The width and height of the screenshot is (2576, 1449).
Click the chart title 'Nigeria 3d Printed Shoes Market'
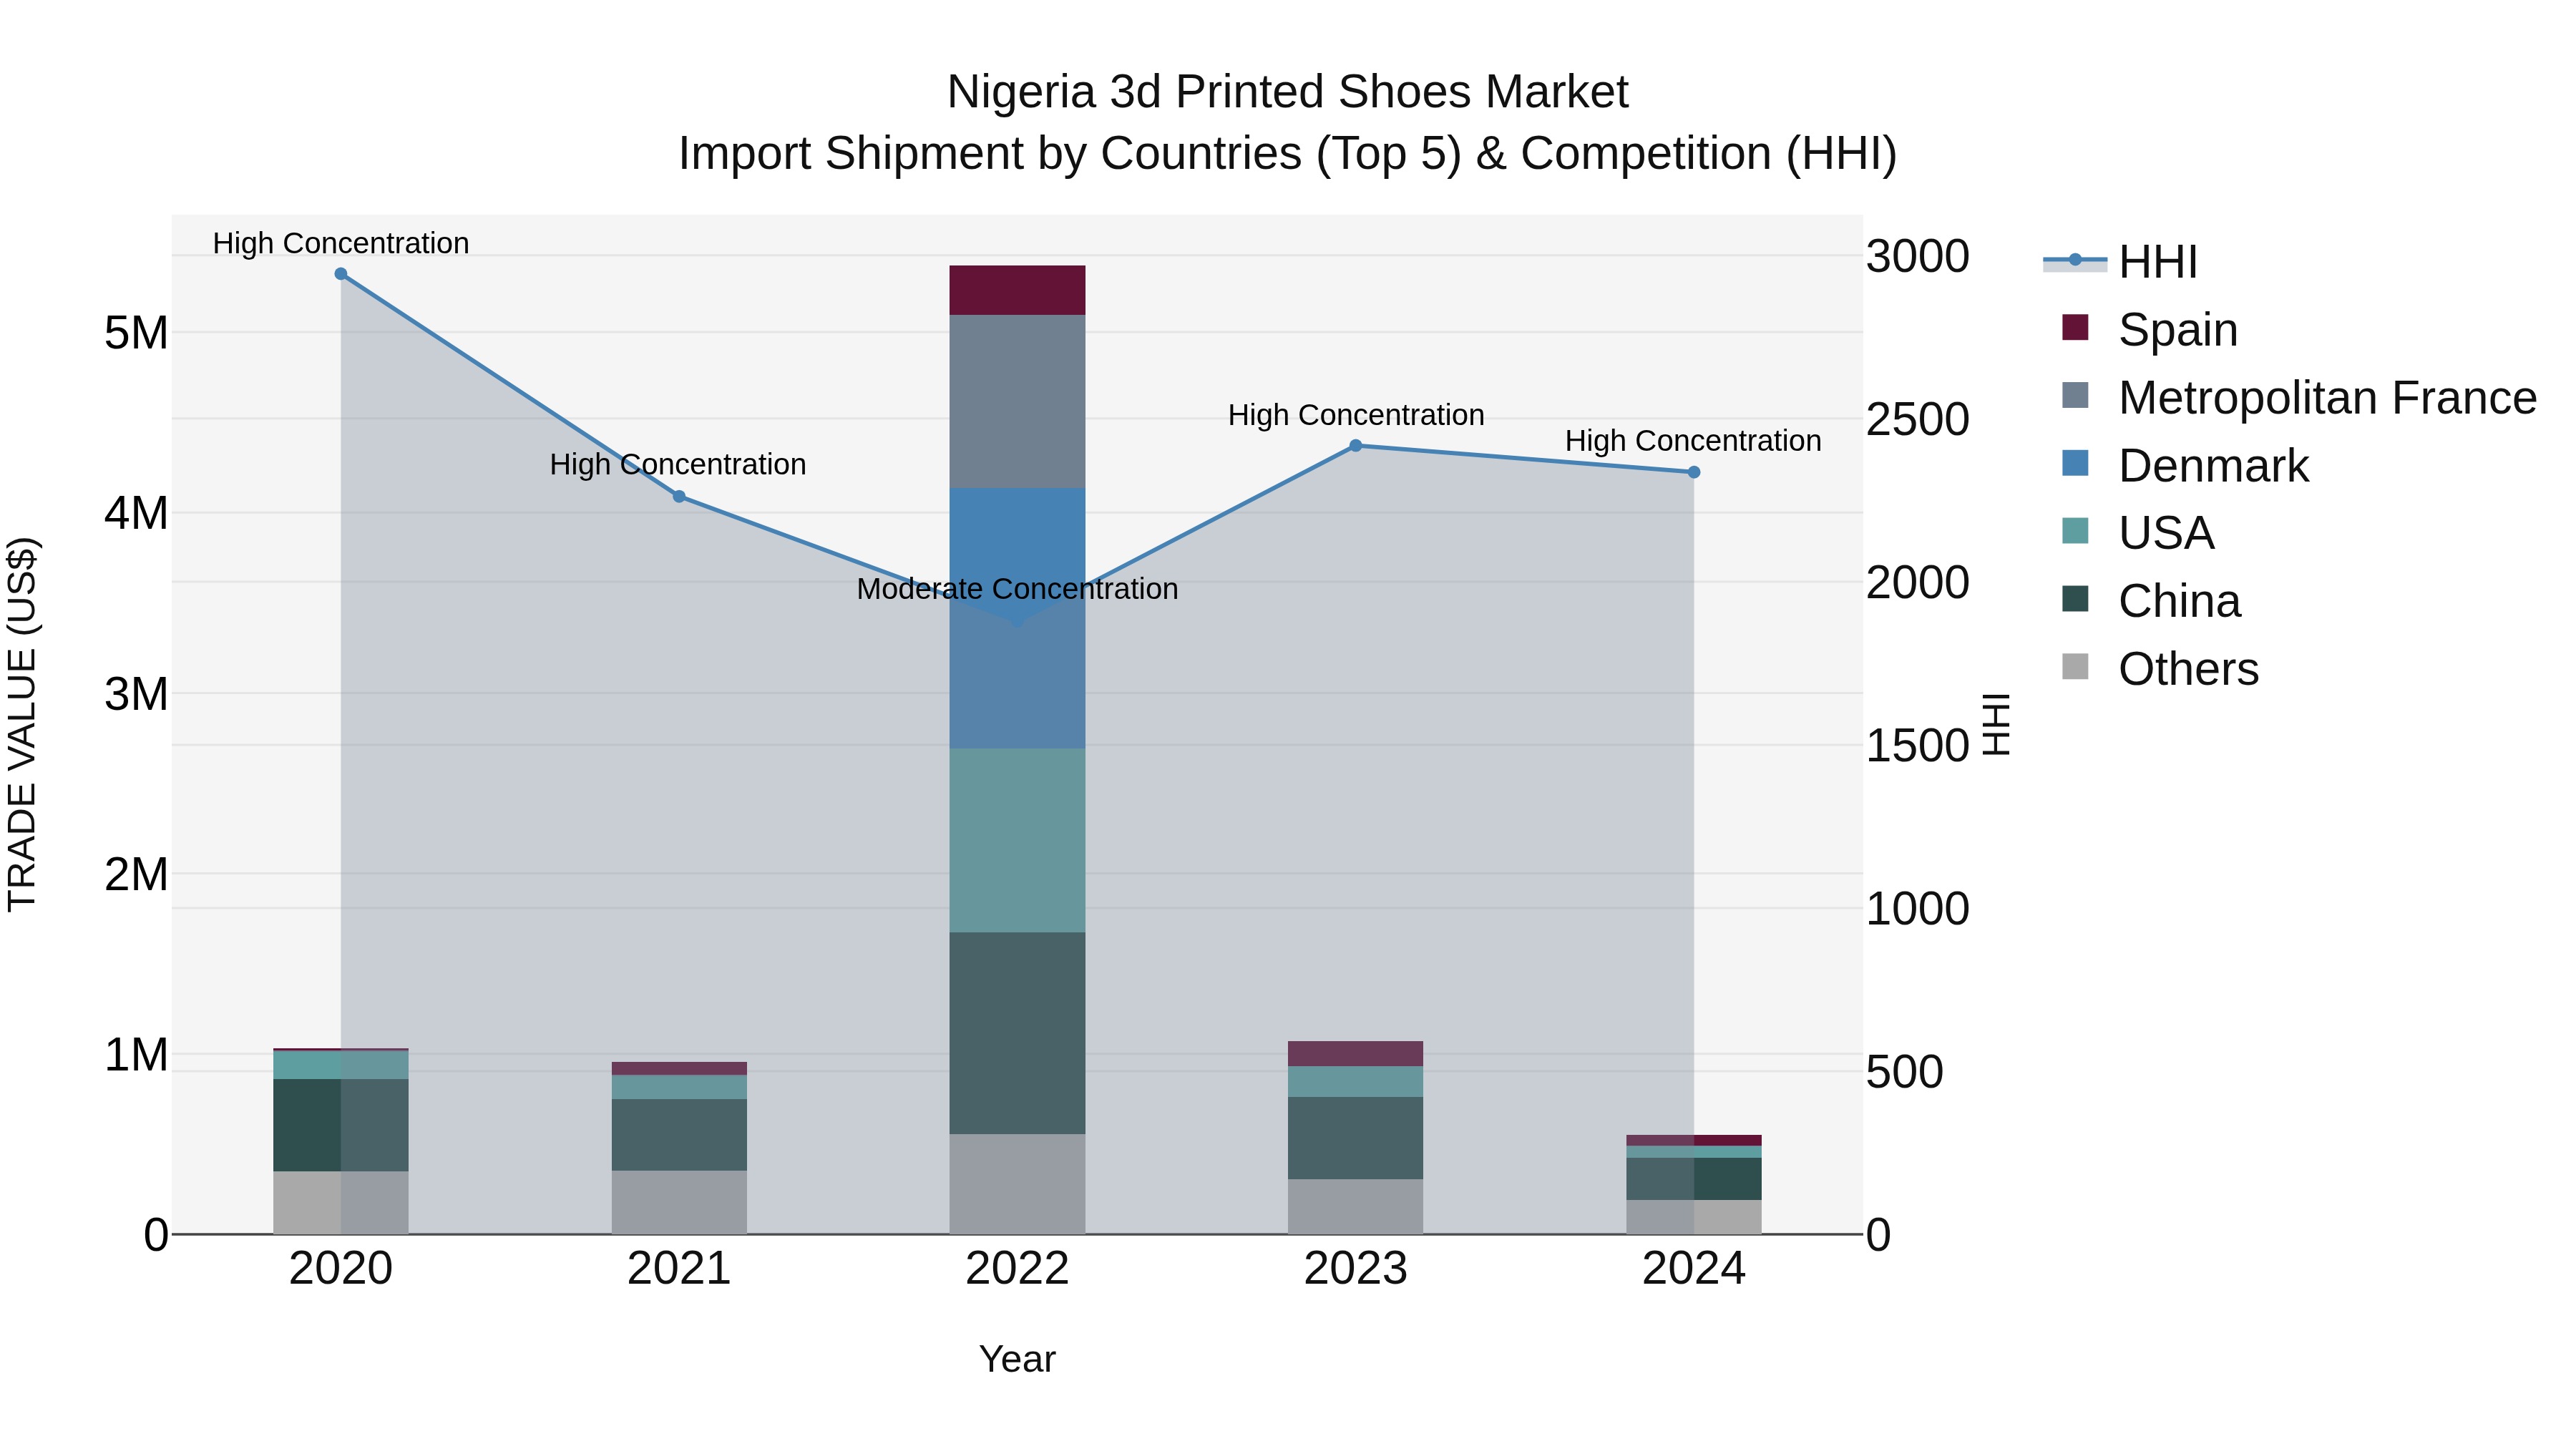point(1288,92)
